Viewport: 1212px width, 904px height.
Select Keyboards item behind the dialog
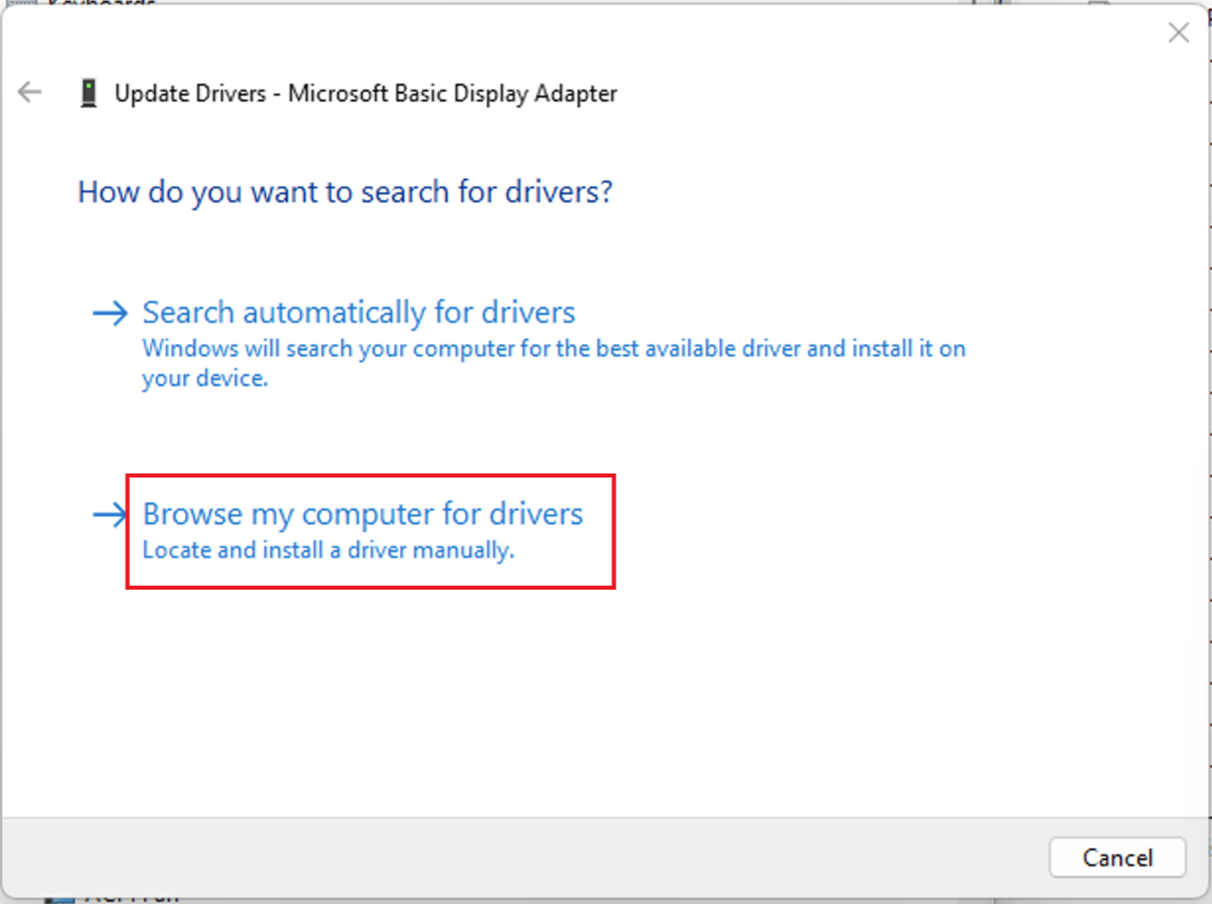100,3
